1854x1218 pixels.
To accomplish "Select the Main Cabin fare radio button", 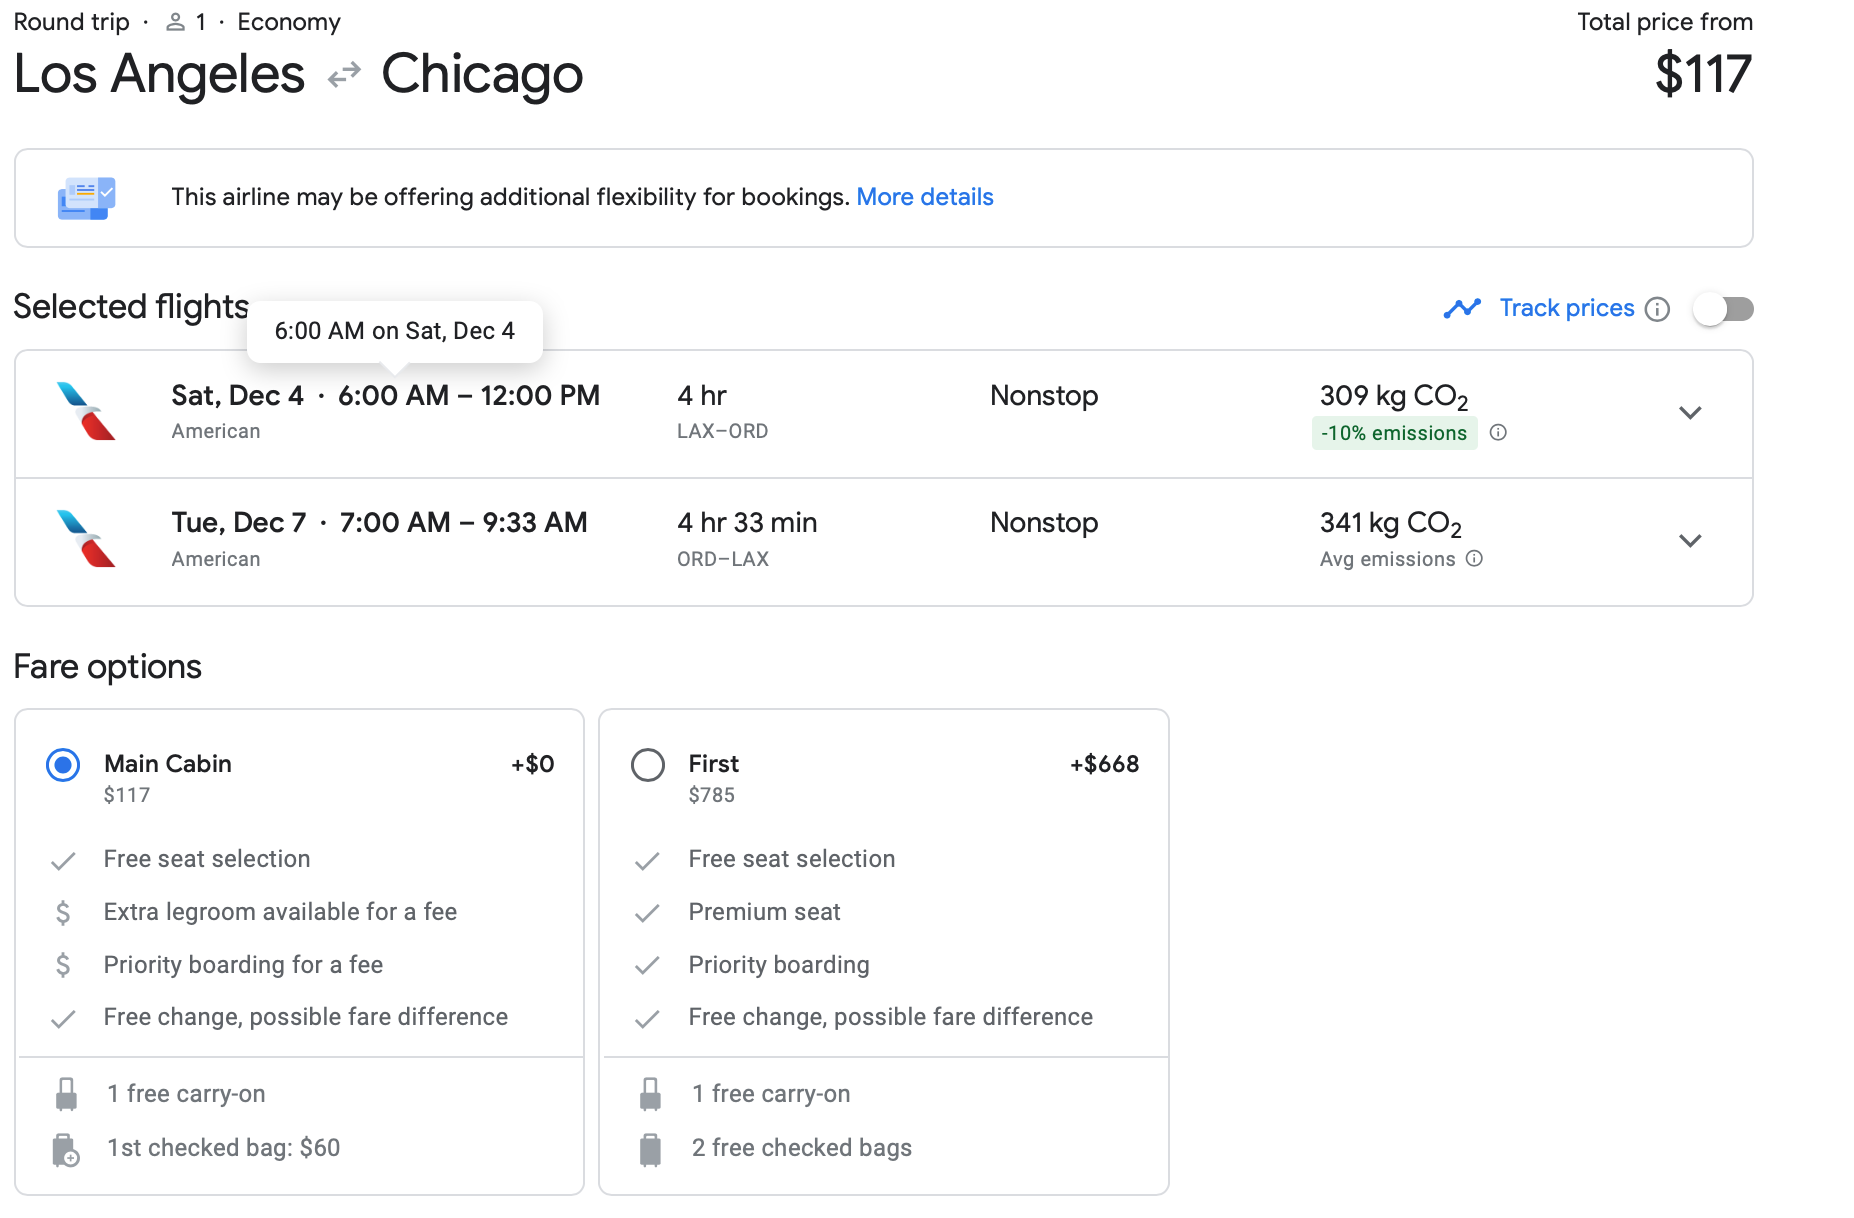I will click(x=63, y=765).
